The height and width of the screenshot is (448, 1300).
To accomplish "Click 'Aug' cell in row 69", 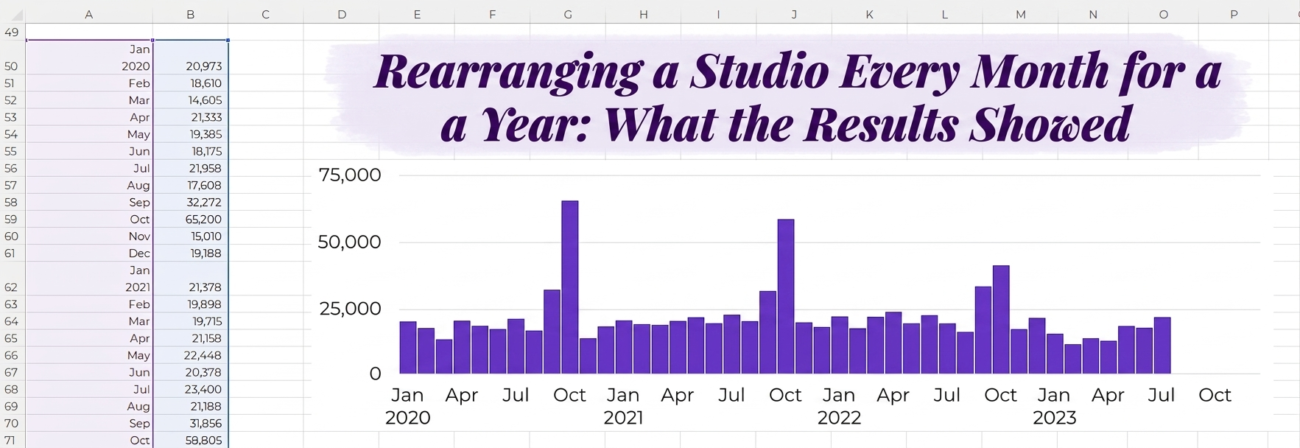I will click(x=90, y=406).
